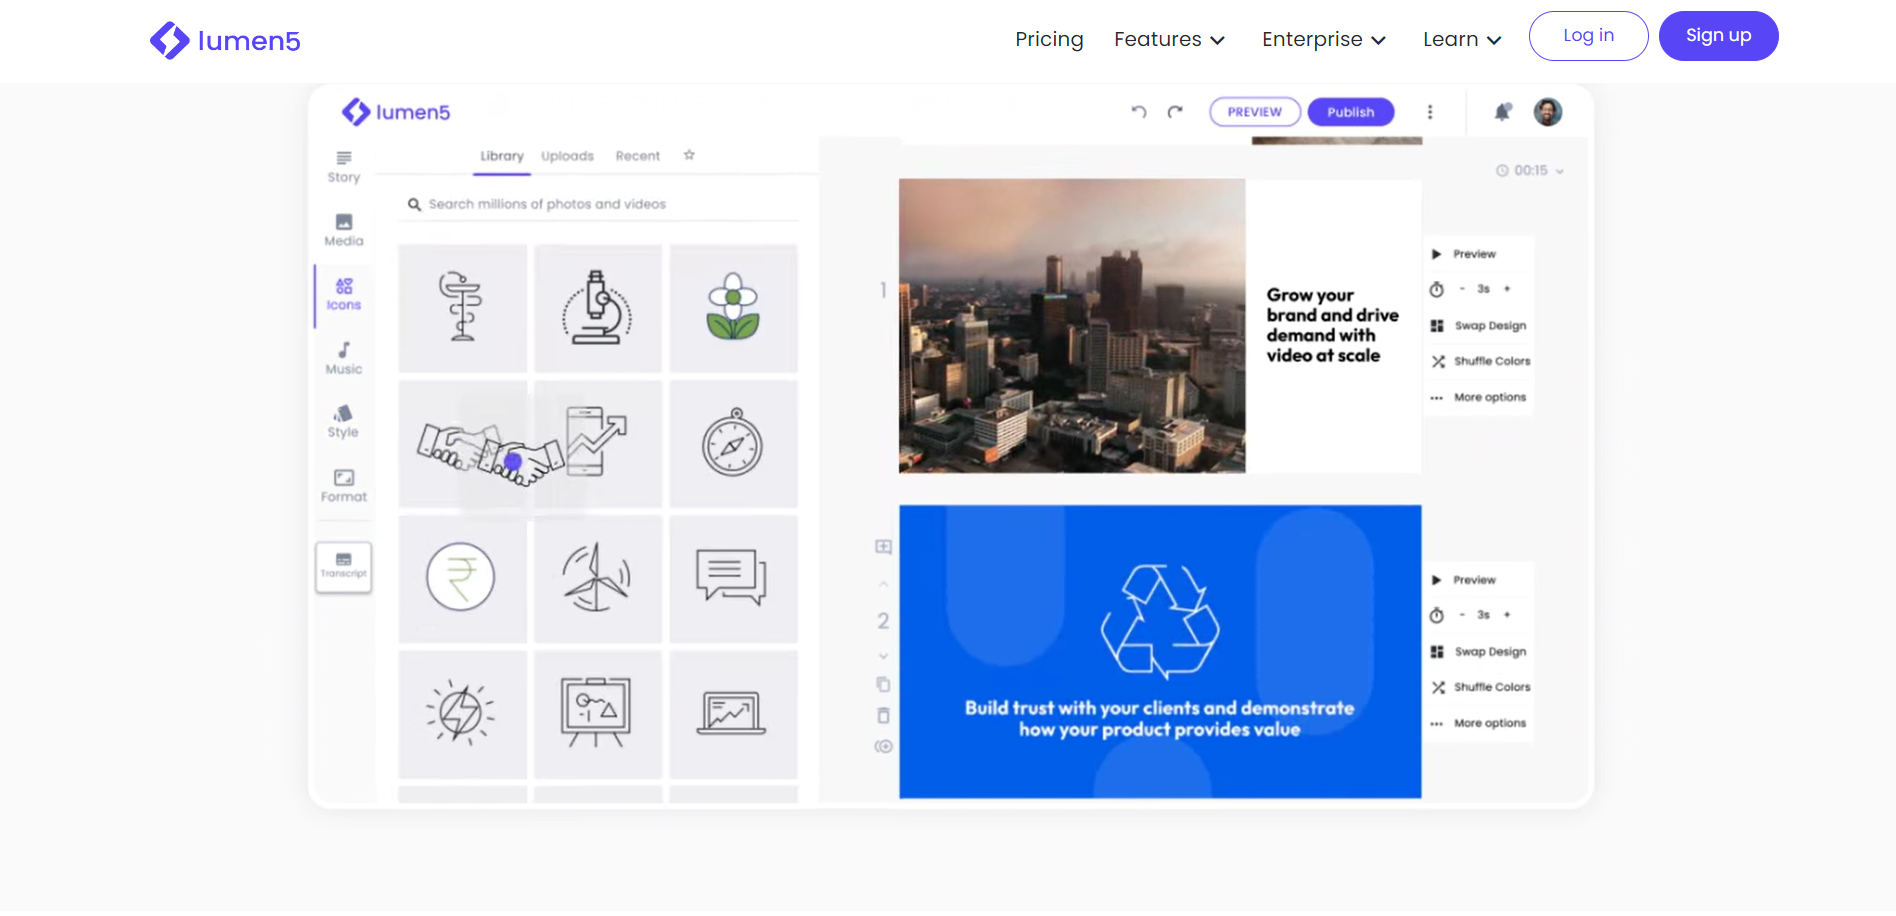Select the Icons panel in the sidebar
This screenshot has height=916, width=1896.
(343, 295)
